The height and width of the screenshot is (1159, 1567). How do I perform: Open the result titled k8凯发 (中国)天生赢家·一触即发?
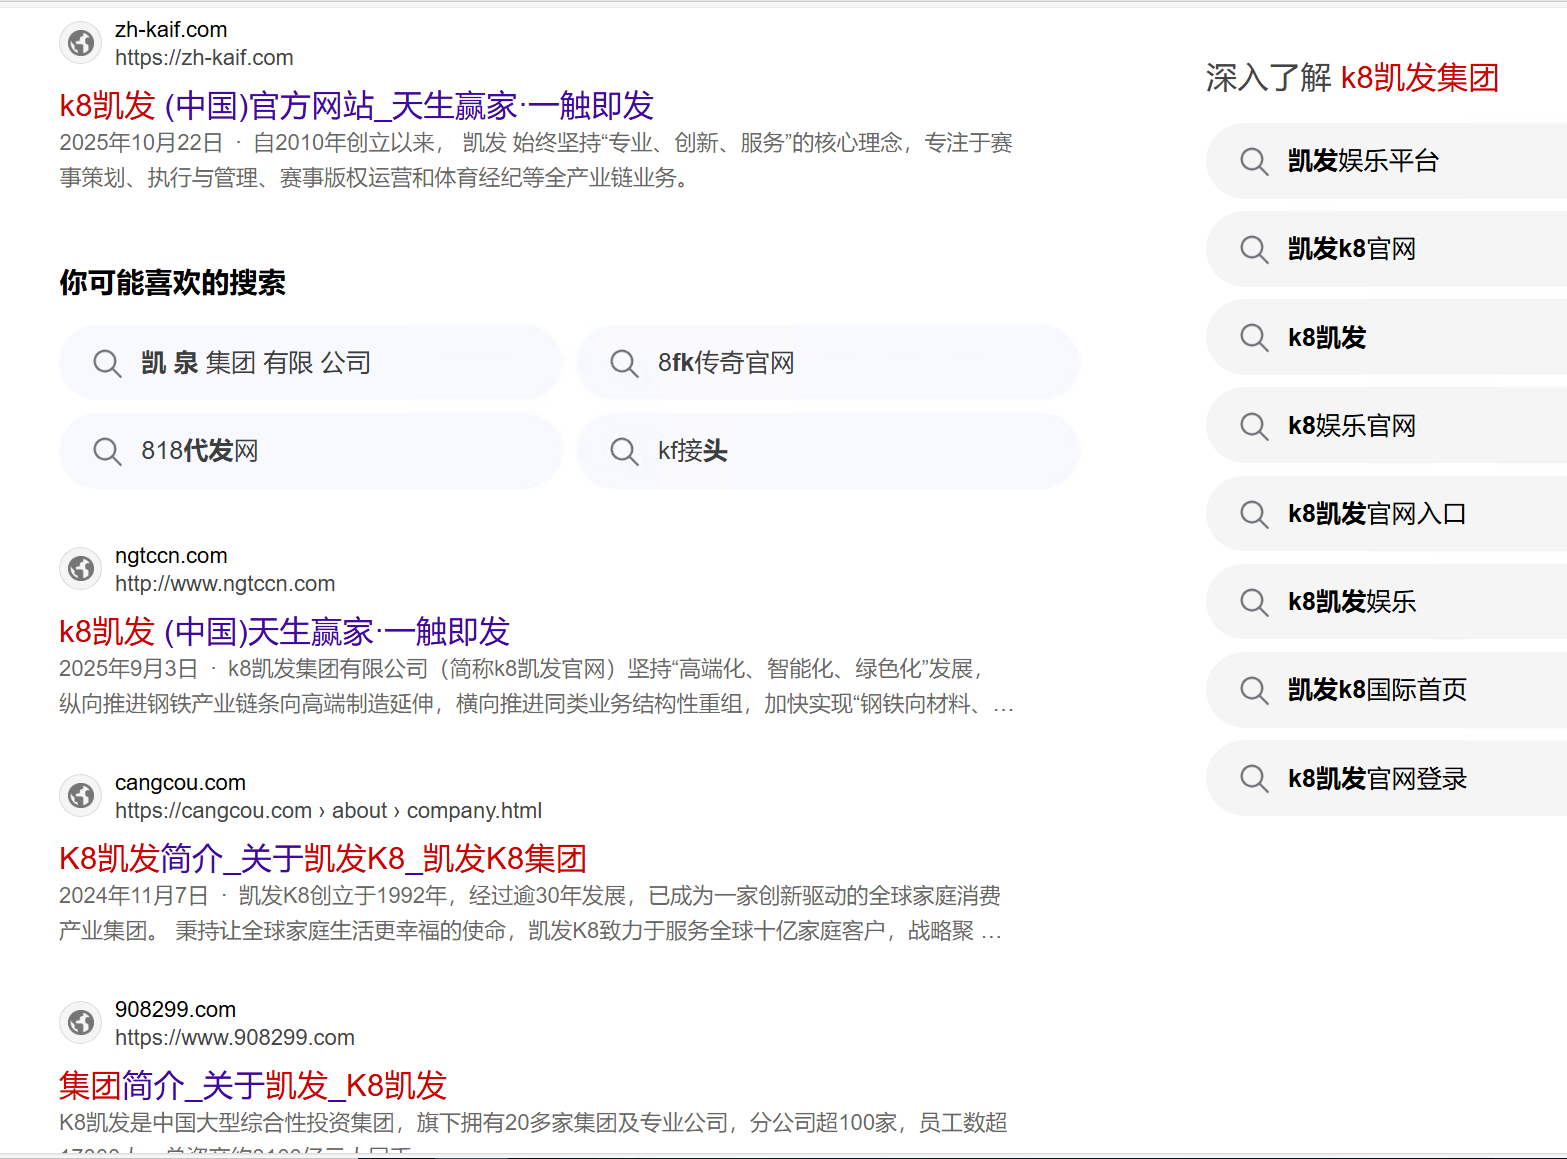(x=284, y=631)
